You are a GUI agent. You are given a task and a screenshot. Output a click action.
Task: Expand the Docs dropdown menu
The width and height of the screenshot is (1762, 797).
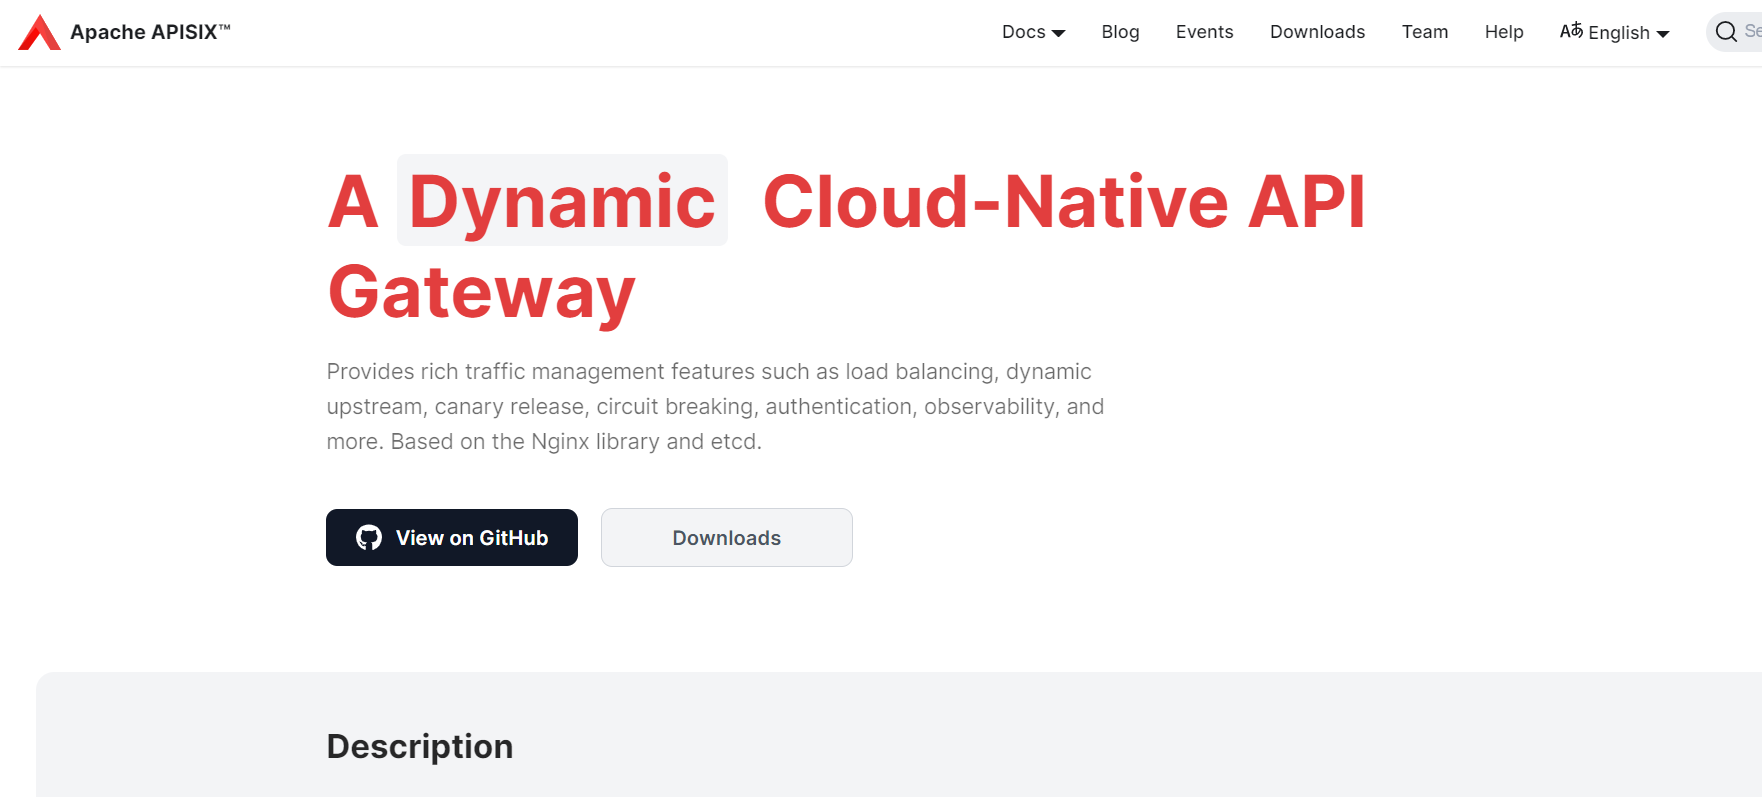1033,32
